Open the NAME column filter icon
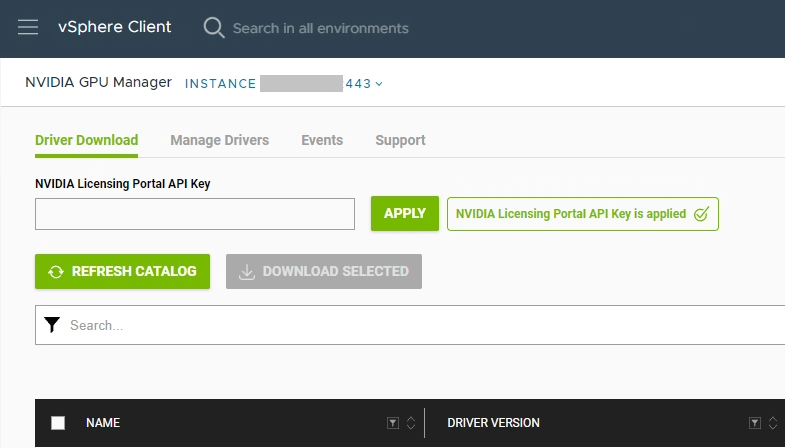The height and width of the screenshot is (448, 785). (393, 423)
